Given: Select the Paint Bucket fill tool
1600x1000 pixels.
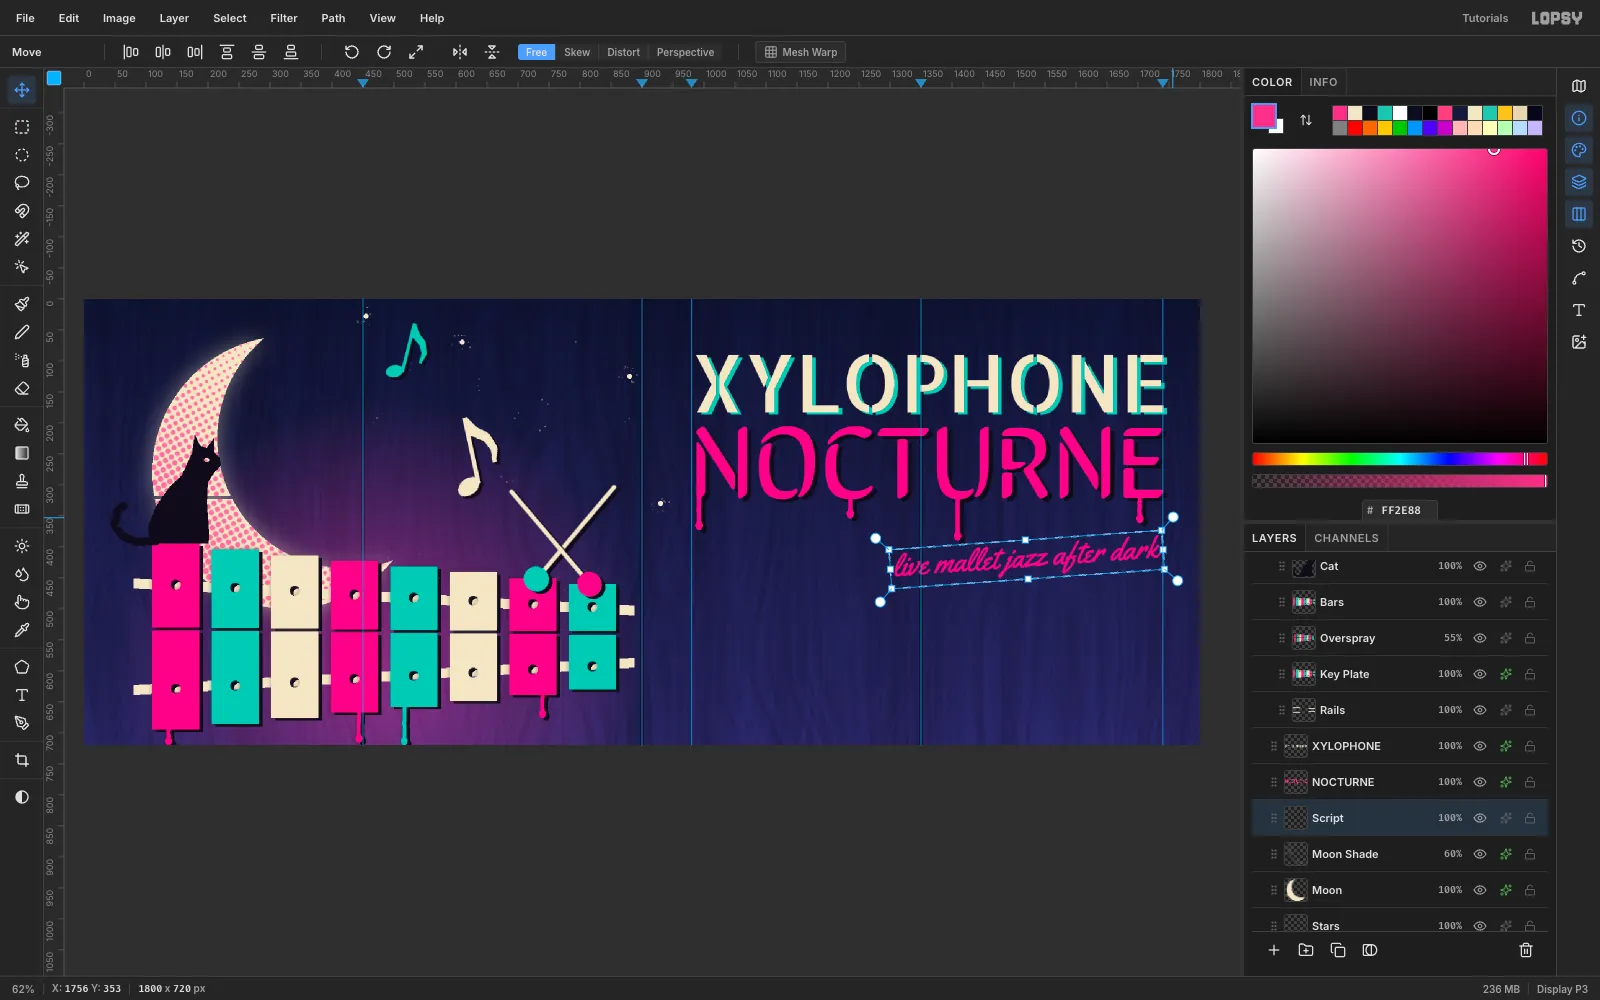Looking at the screenshot, I should pyautogui.click(x=22, y=425).
